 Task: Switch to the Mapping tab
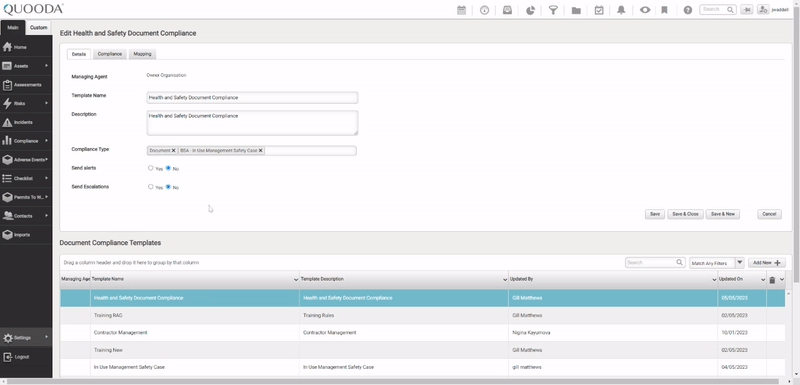click(142, 54)
